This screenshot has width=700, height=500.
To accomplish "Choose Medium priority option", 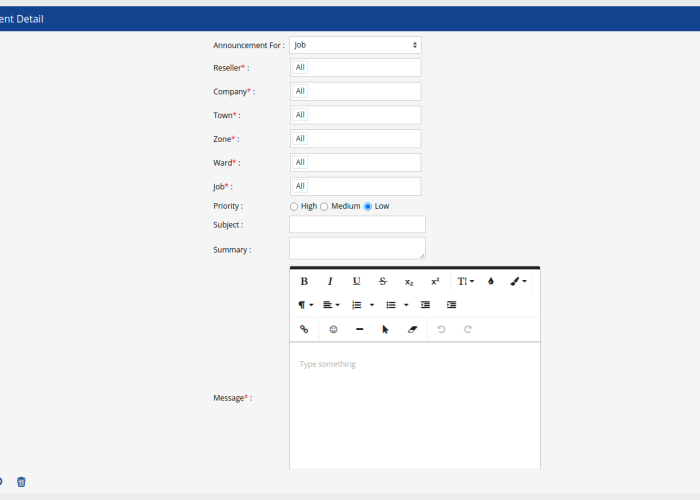I will (x=324, y=206).
